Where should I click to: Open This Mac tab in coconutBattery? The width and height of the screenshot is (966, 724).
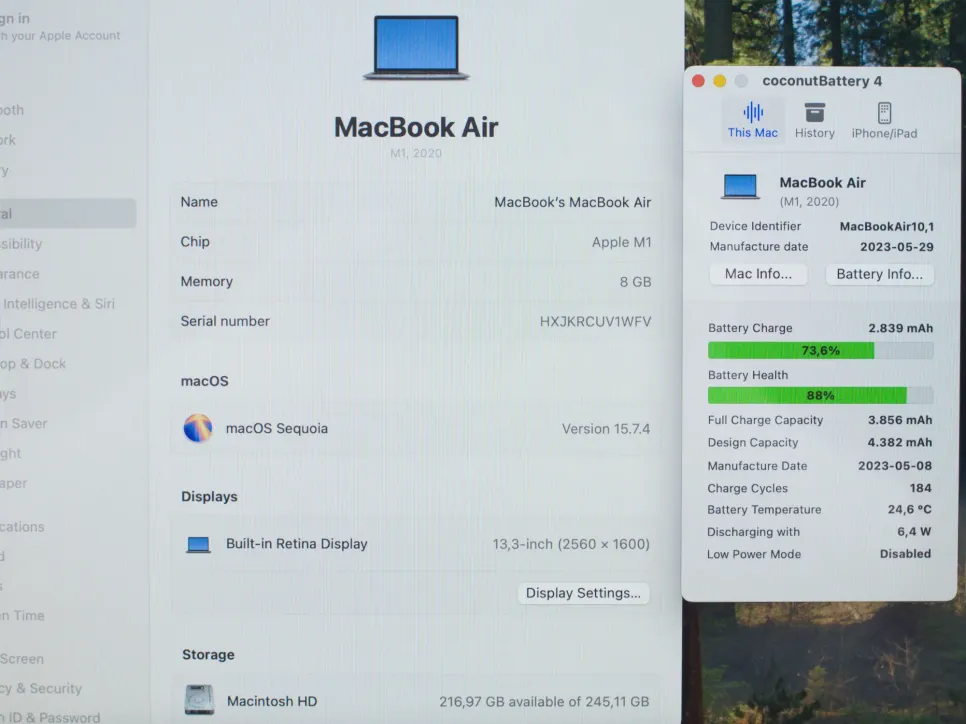pyautogui.click(x=752, y=120)
